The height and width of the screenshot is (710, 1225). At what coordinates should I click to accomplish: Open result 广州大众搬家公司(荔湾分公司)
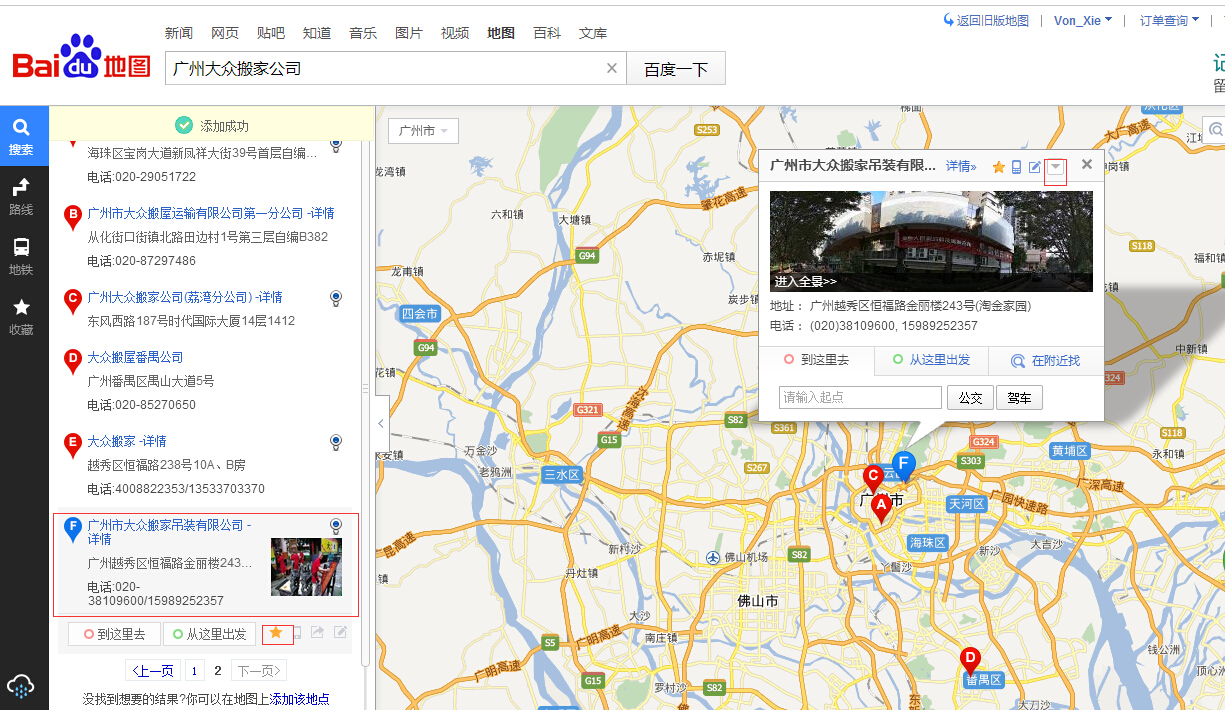171,297
